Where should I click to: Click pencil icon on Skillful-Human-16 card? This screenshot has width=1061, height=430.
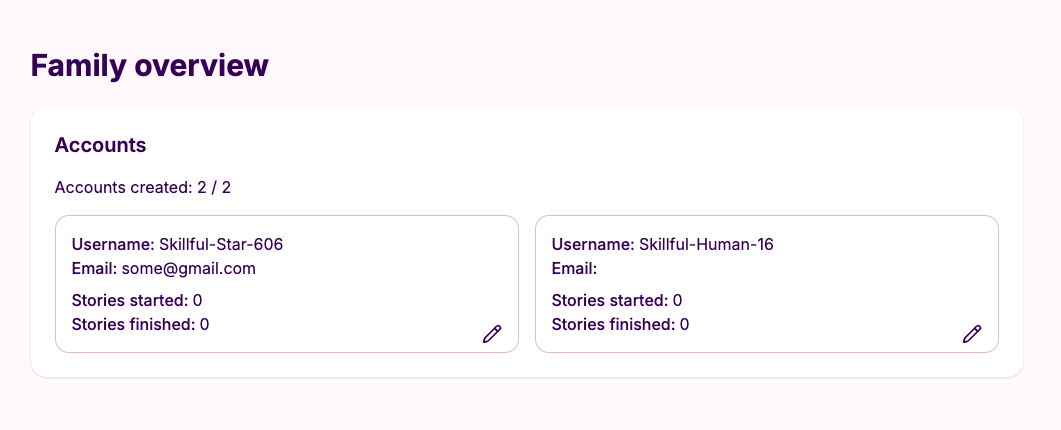[972, 334]
